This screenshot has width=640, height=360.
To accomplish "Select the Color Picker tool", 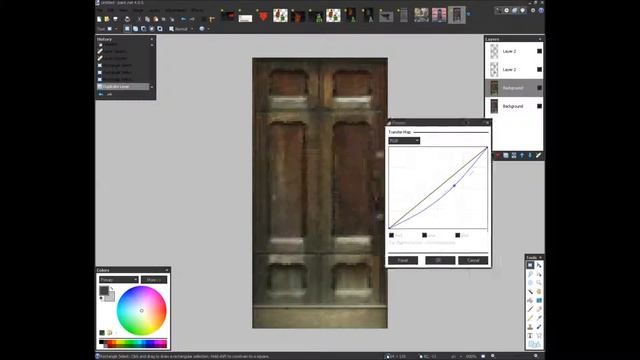I will point(539,318).
